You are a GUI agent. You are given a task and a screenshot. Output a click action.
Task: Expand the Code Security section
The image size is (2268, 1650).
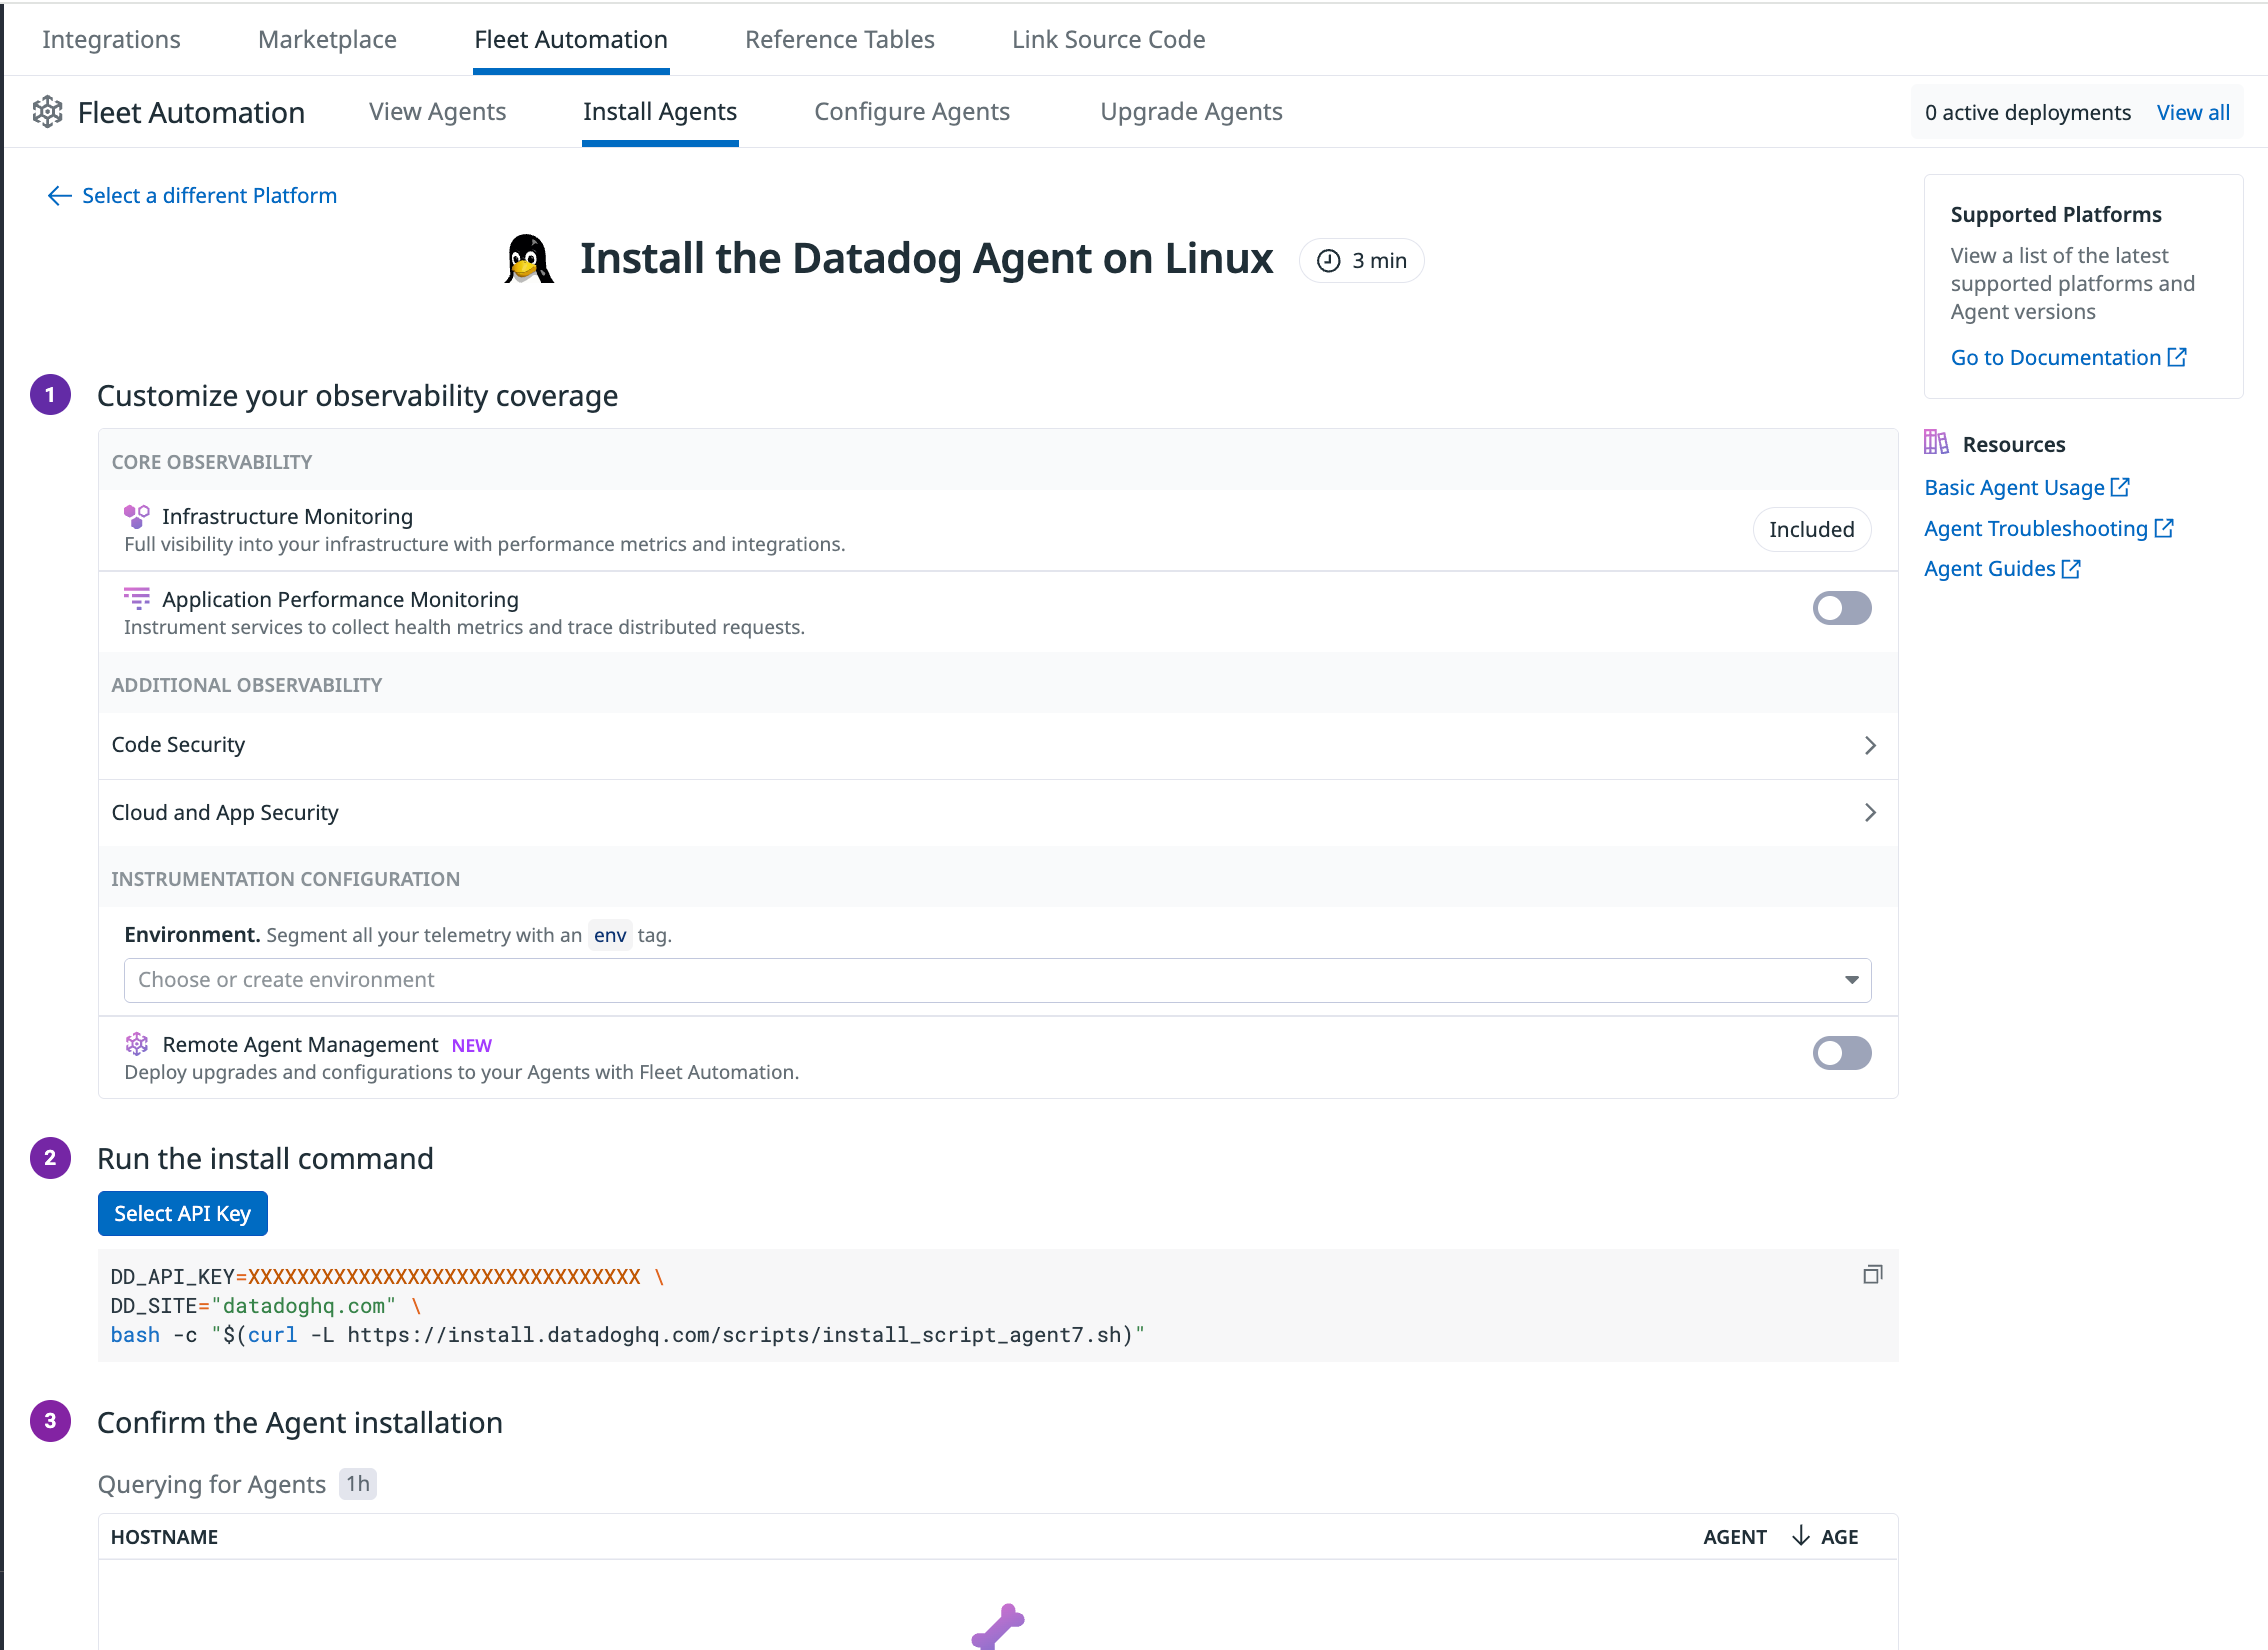1869,745
